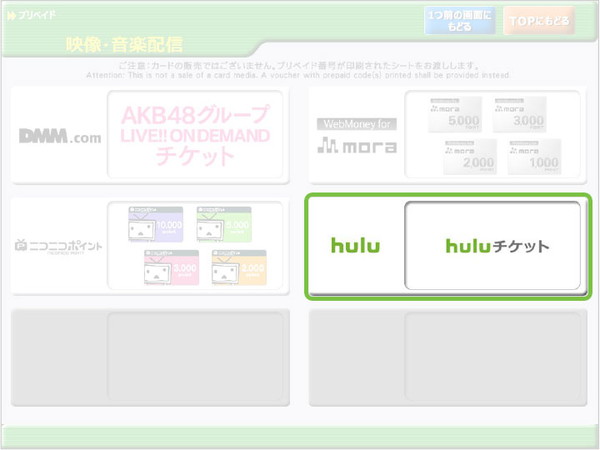The width and height of the screenshot is (600, 450).
Task: Pick the Niconico 3,000 point card
Action: (x=171, y=267)
